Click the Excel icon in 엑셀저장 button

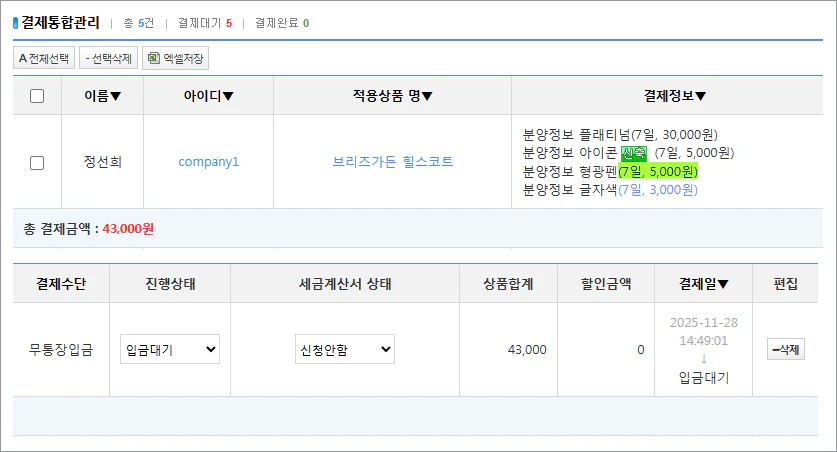154,58
